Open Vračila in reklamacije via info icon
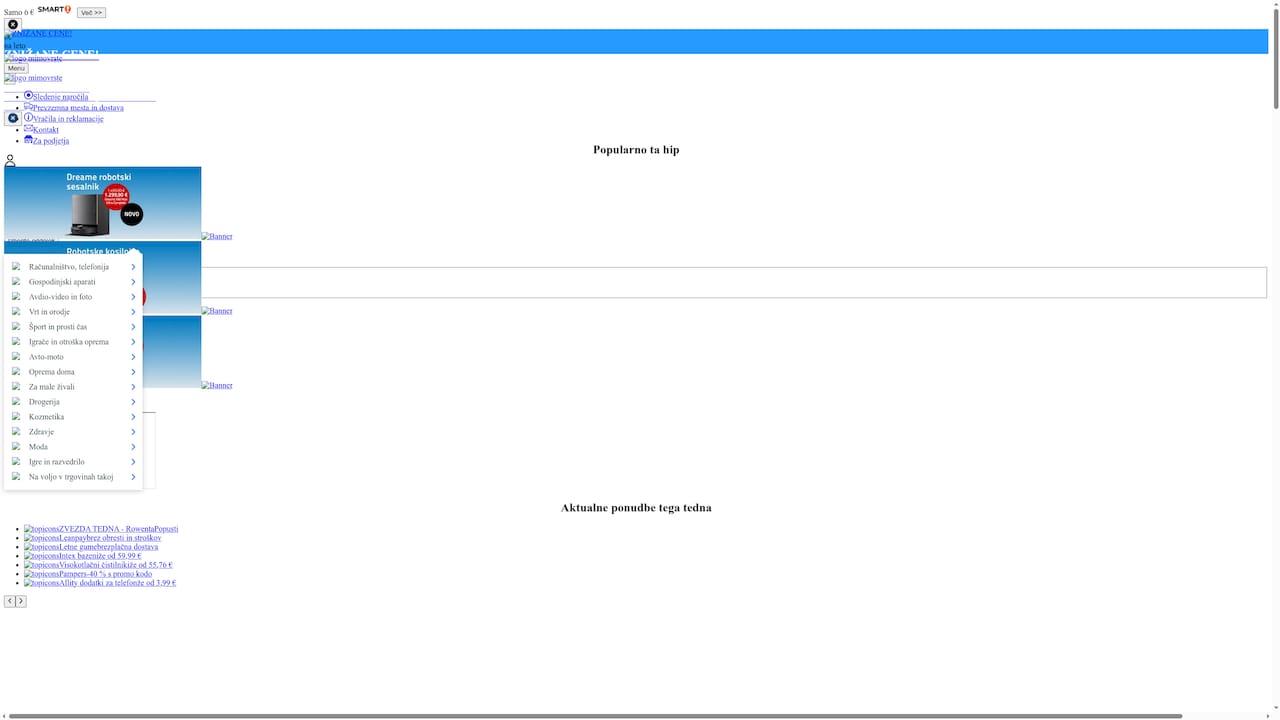Viewport: 1280px width, 720px height. (28, 118)
